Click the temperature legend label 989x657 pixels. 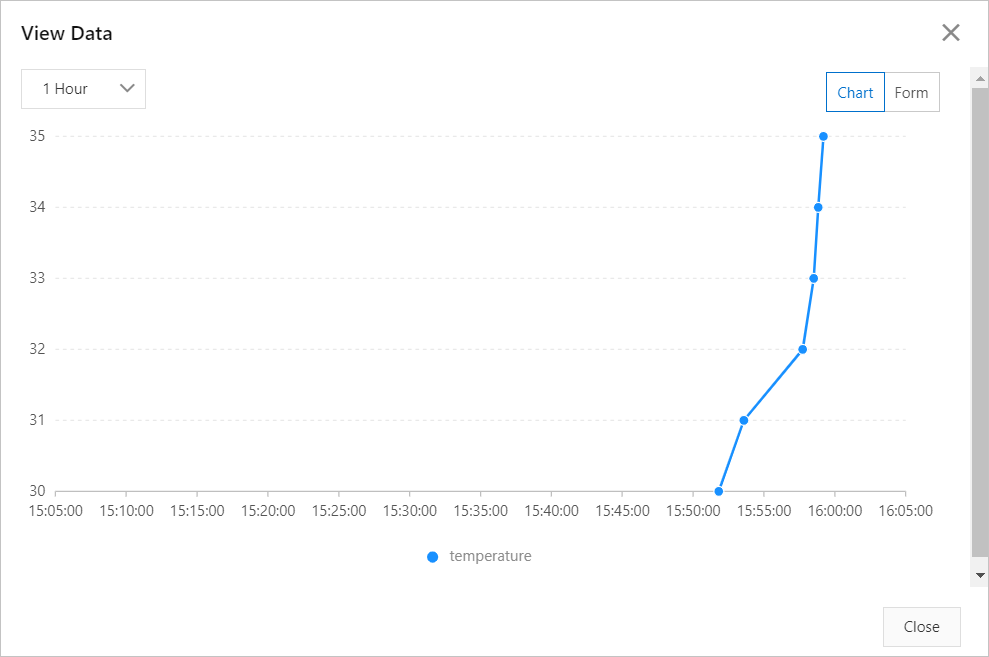[490, 556]
